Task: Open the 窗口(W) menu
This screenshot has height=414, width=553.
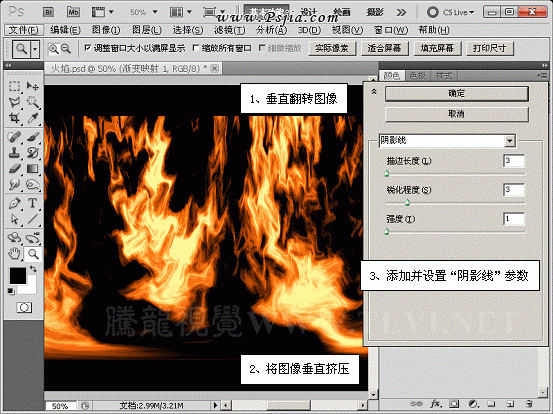Action: [x=390, y=30]
